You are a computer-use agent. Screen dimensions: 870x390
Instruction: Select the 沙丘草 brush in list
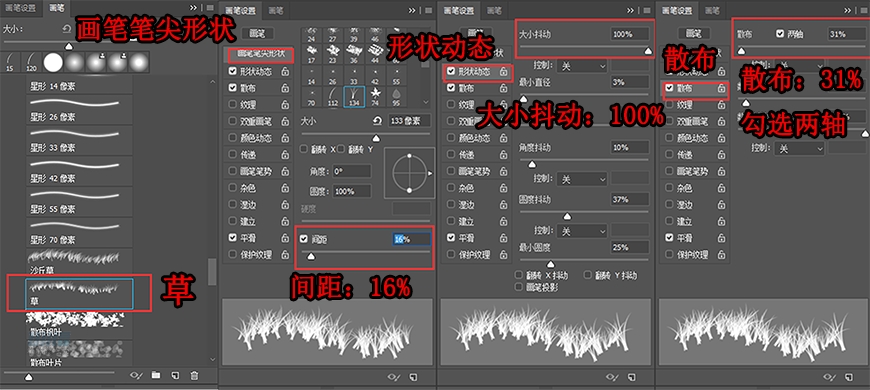[x=79, y=262]
